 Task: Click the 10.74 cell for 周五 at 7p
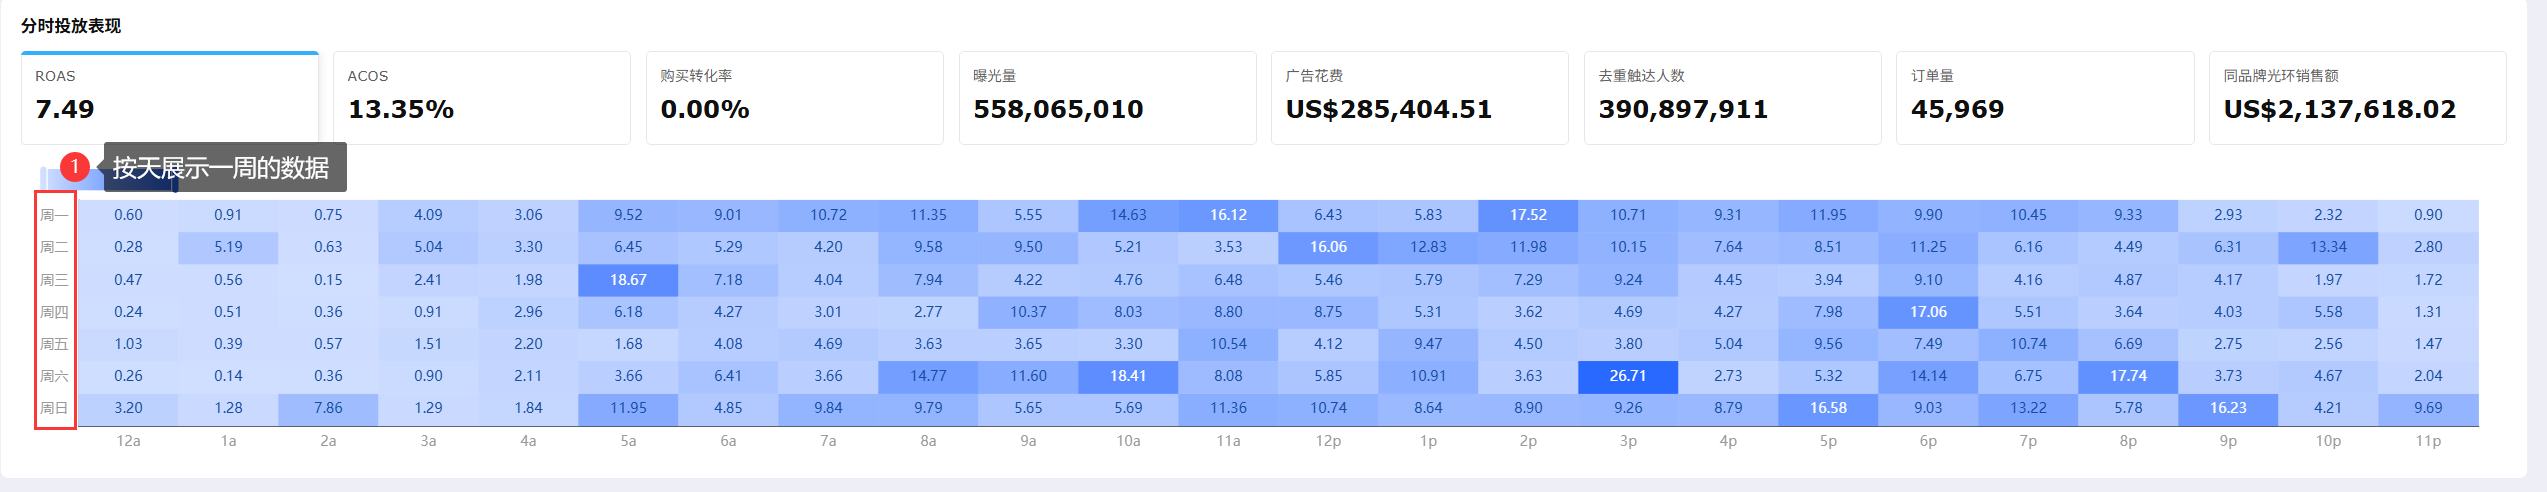coord(2028,344)
